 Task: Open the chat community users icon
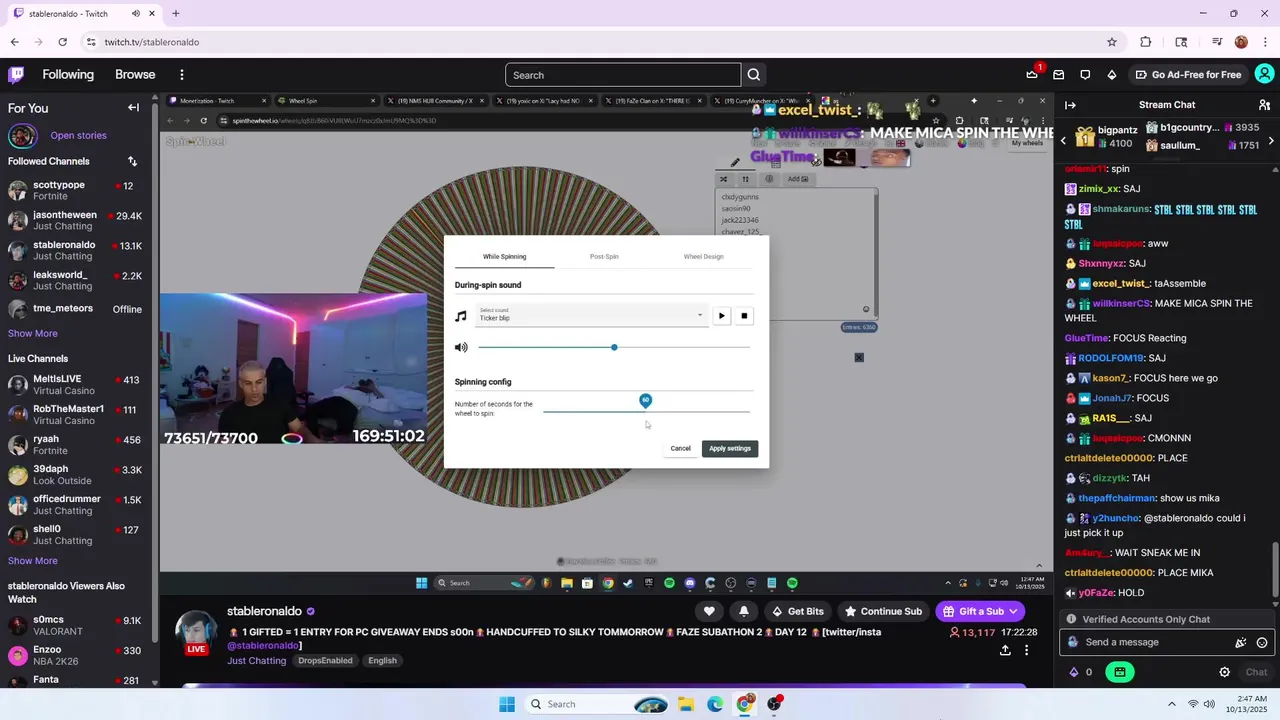pos(1264,105)
